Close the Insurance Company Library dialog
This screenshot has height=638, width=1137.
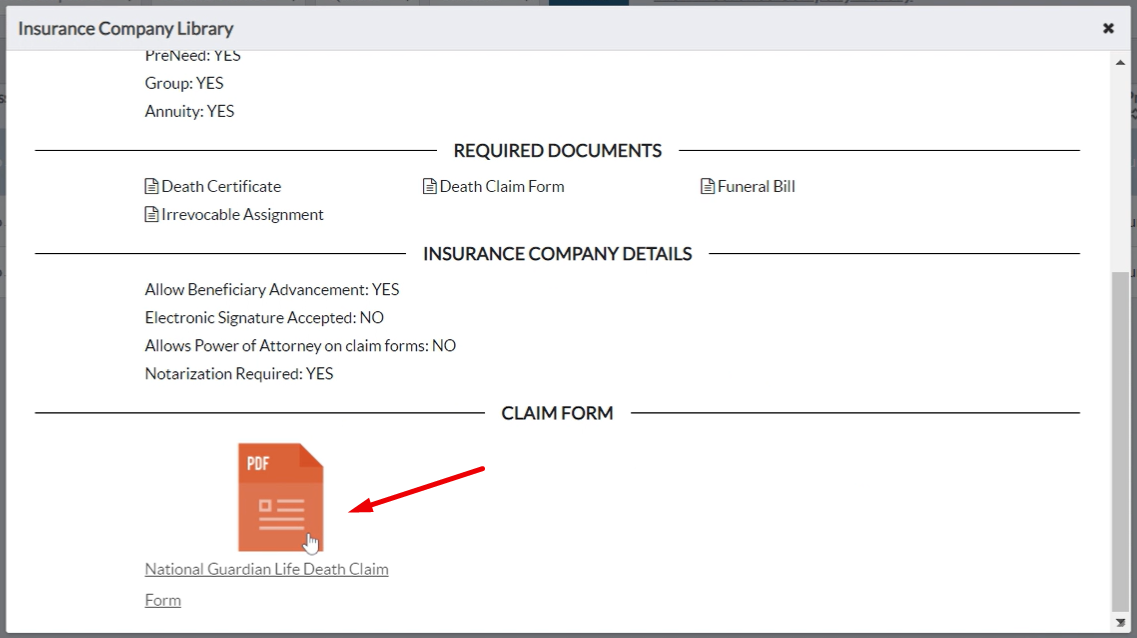coord(1108,28)
